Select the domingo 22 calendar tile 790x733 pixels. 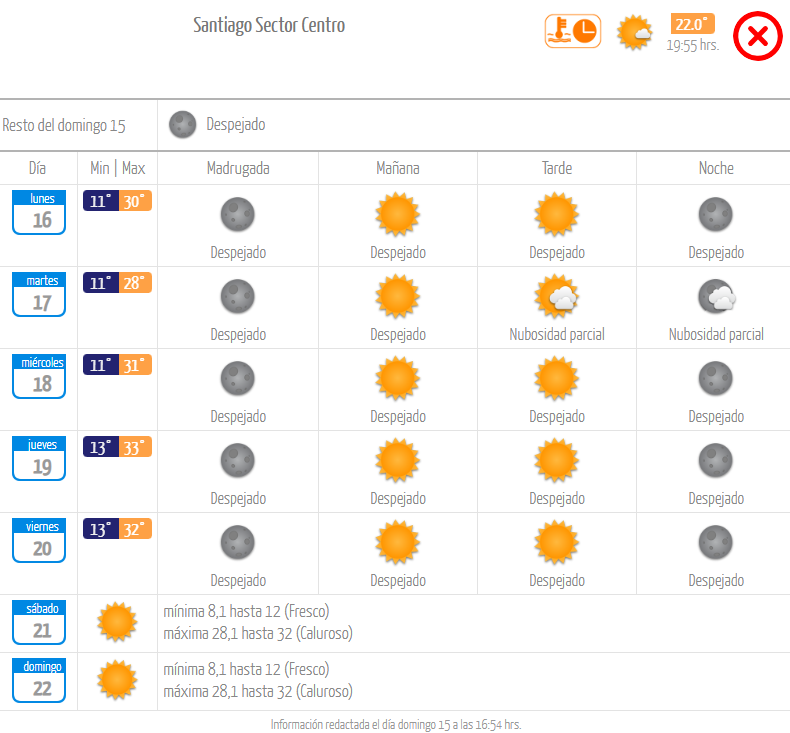pos(39,680)
